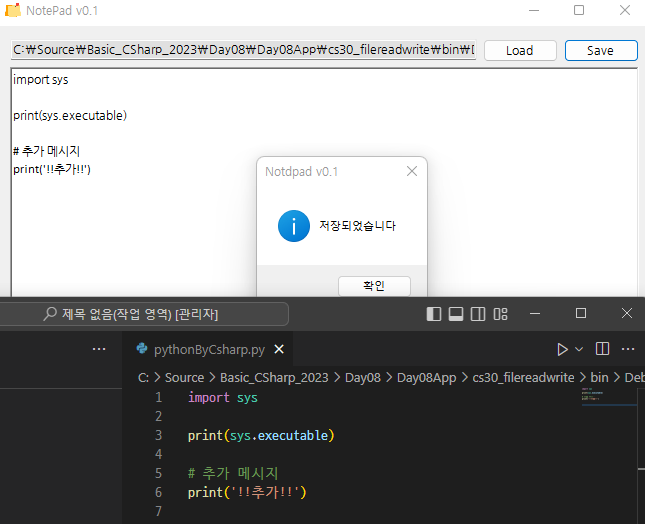Click the 'import sys' line in VS Code
This screenshot has height=524, width=645.
pyautogui.click(x=223, y=398)
